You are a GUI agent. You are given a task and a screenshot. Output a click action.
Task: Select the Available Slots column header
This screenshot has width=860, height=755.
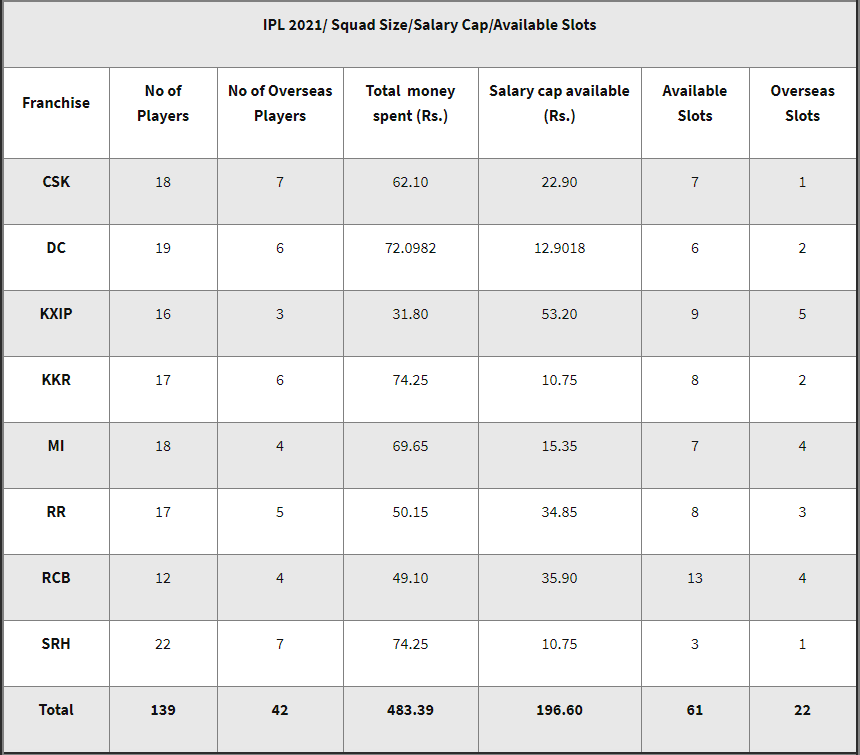[x=694, y=103]
